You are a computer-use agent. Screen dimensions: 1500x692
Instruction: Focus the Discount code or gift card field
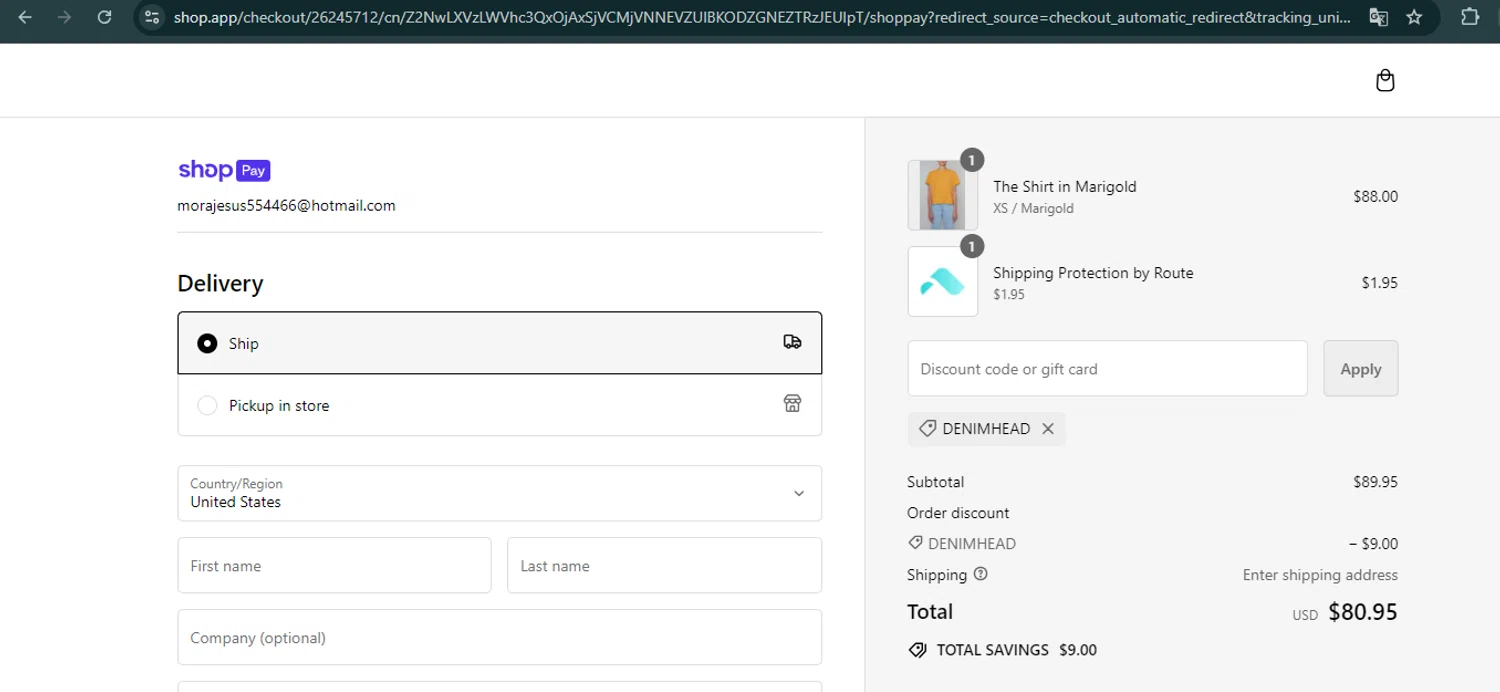pos(1107,368)
